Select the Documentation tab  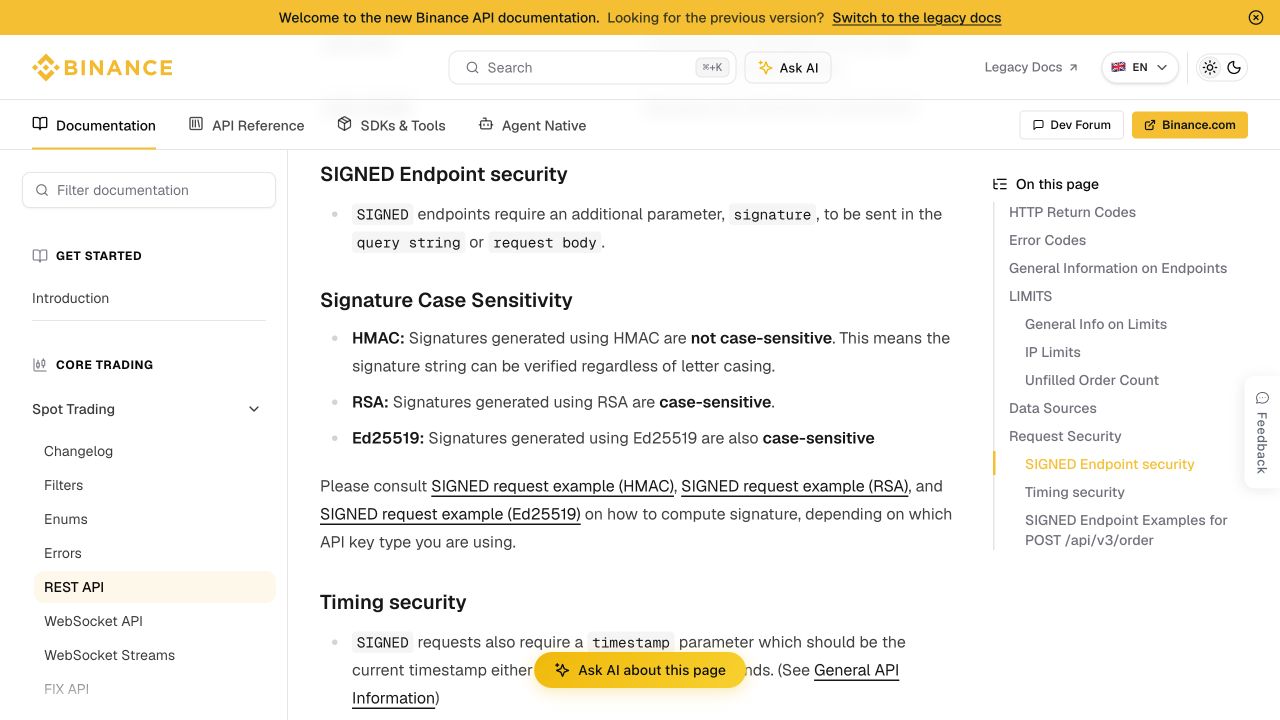(94, 125)
